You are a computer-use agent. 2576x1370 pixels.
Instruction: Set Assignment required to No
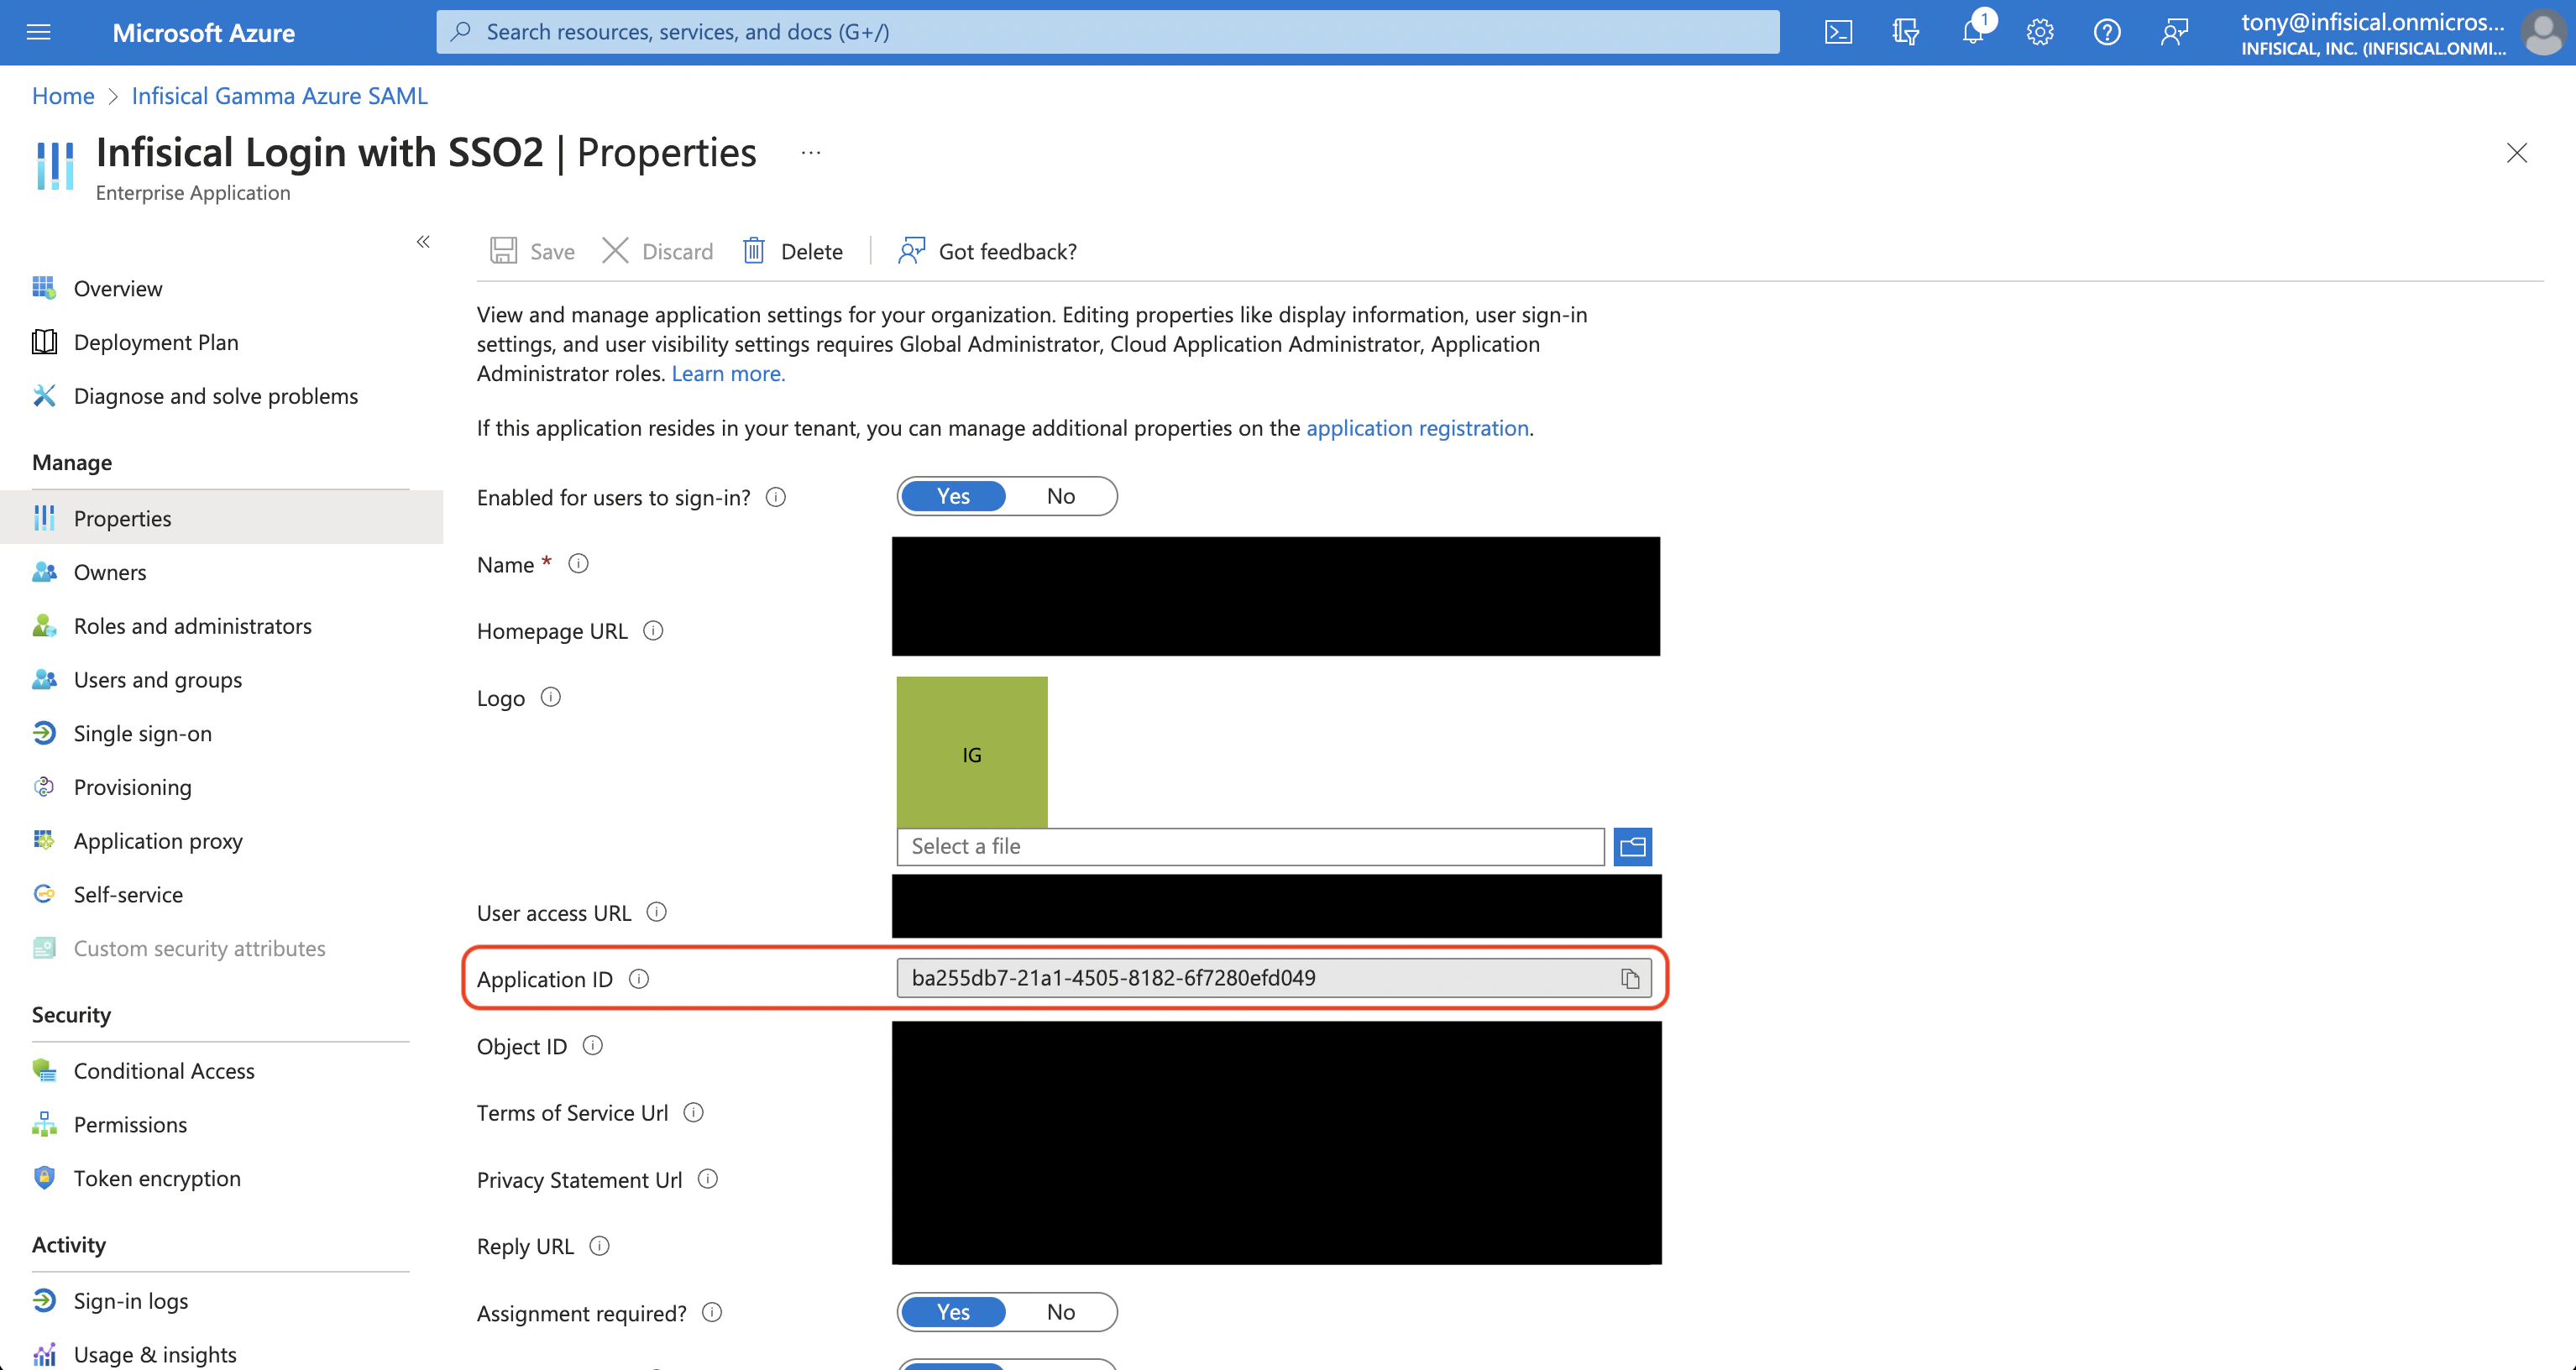click(1061, 1312)
